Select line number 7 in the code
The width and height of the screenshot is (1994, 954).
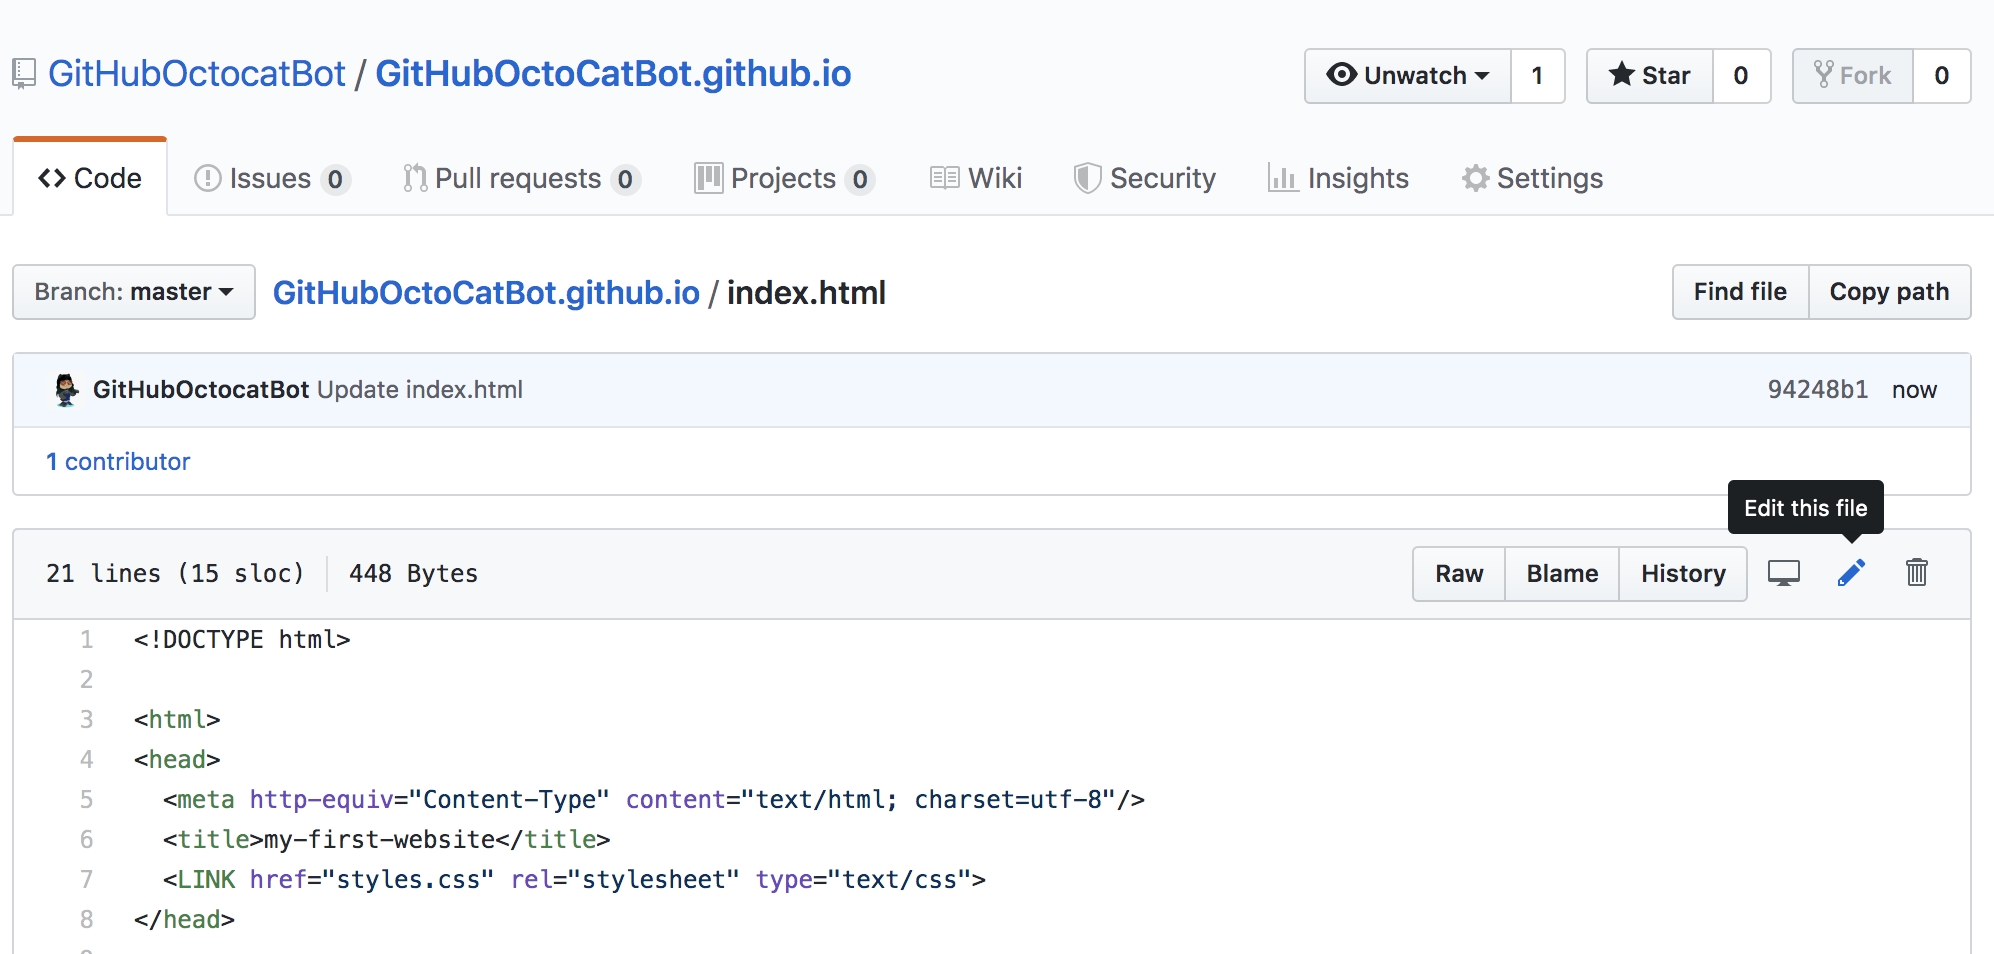87,880
